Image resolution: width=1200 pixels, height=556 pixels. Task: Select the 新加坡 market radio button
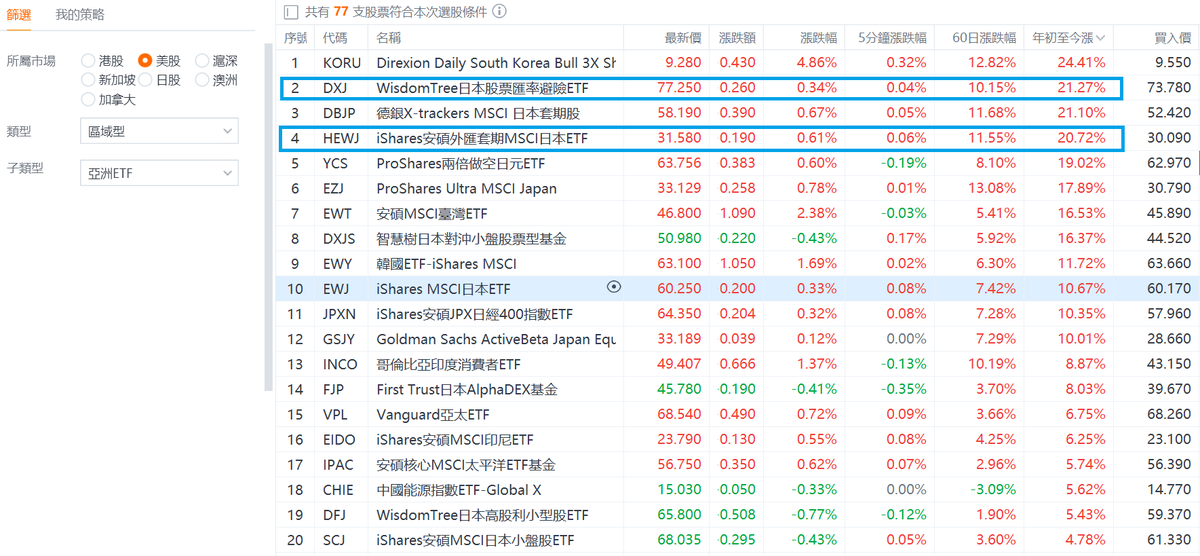point(88,80)
